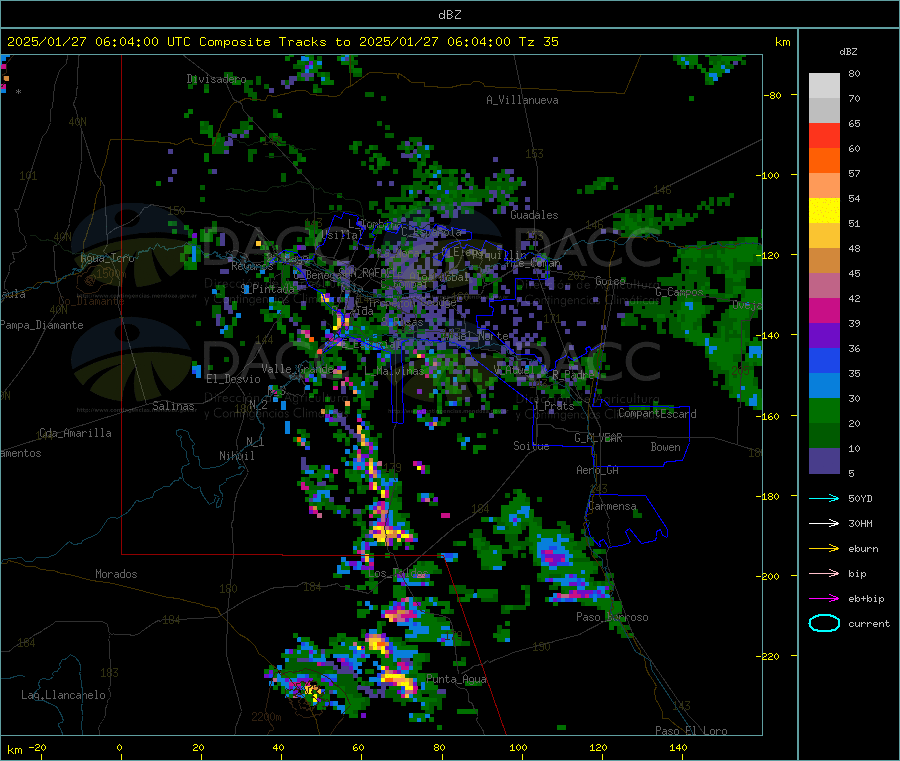Click the yellow eburn arrow in legend
The width and height of the screenshot is (900, 761).
point(824,549)
